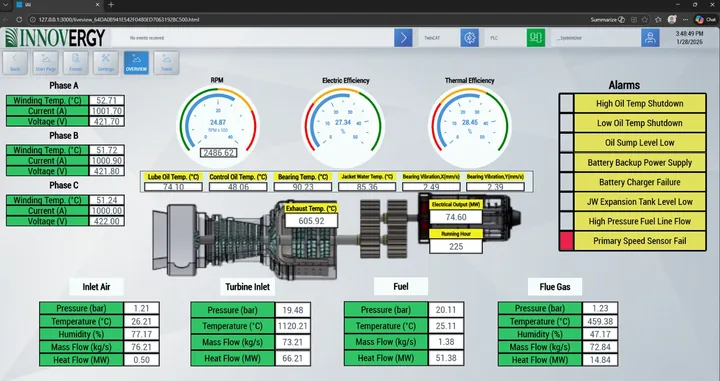Image resolution: width=720 pixels, height=381 pixels.
Task: Switch to the Trend page
Action: point(166,62)
